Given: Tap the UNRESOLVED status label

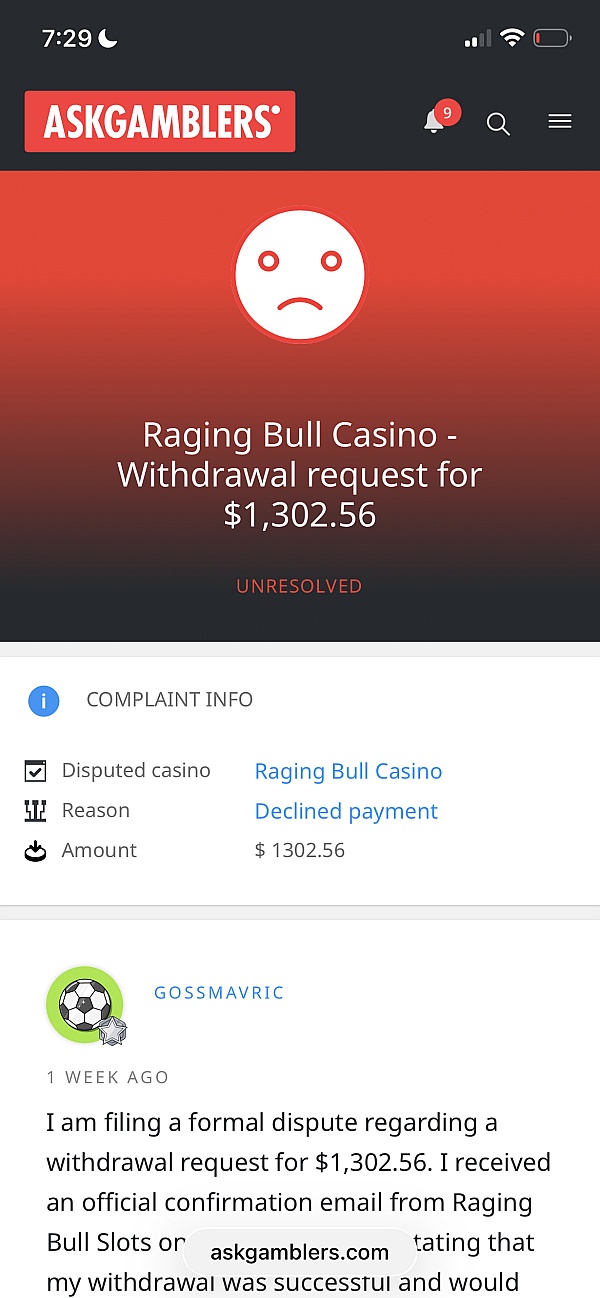Looking at the screenshot, I should tap(299, 586).
